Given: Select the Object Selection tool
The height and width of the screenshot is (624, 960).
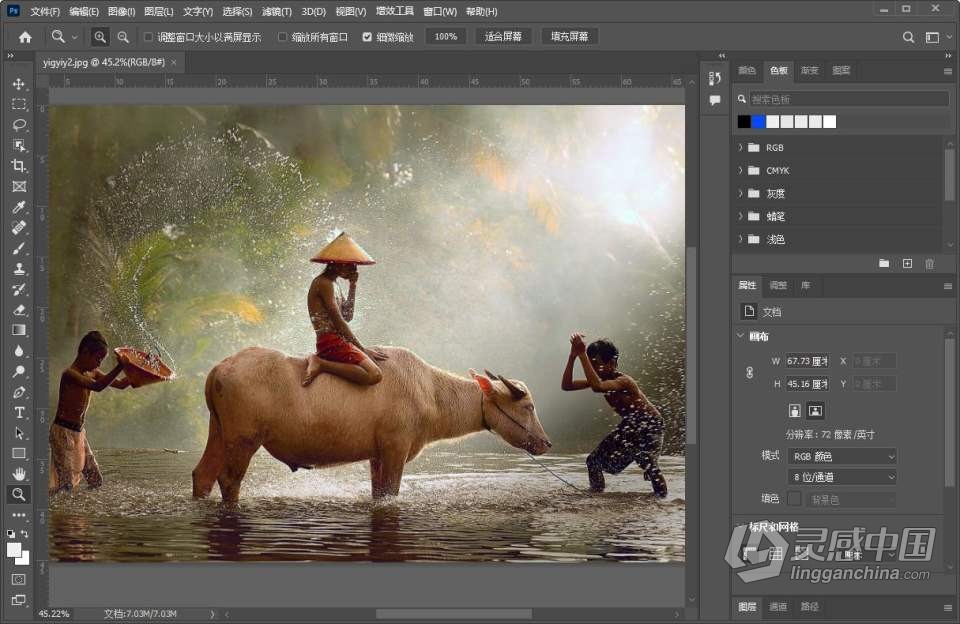Looking at the screenshot, I should pos(19,145).
